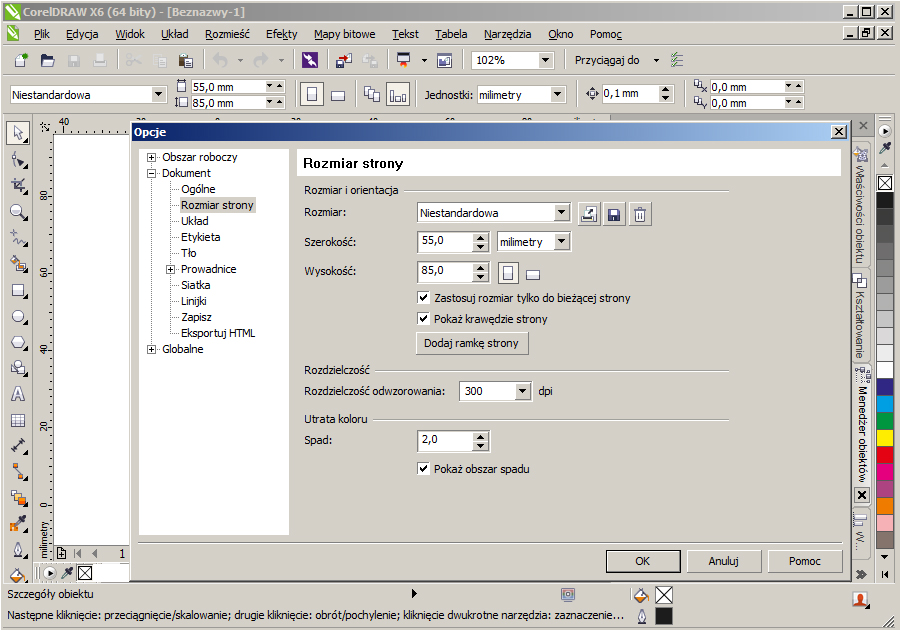Toggle 'all pages' layout button on property bar

372,94
